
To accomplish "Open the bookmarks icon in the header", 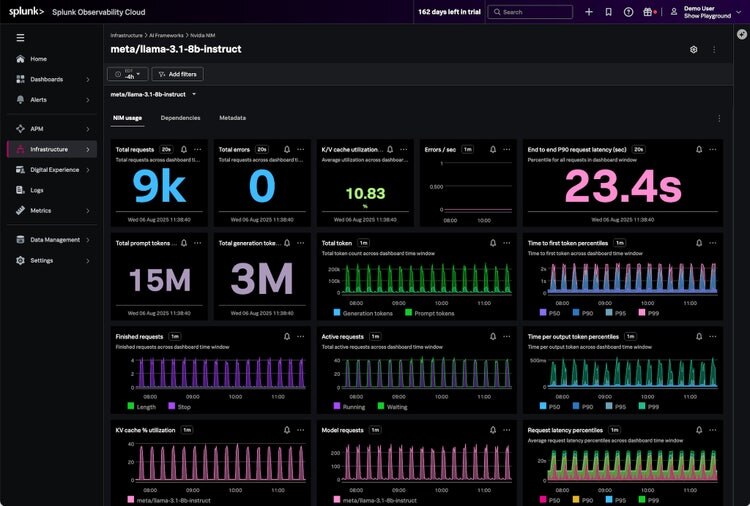I will point(608,12).
